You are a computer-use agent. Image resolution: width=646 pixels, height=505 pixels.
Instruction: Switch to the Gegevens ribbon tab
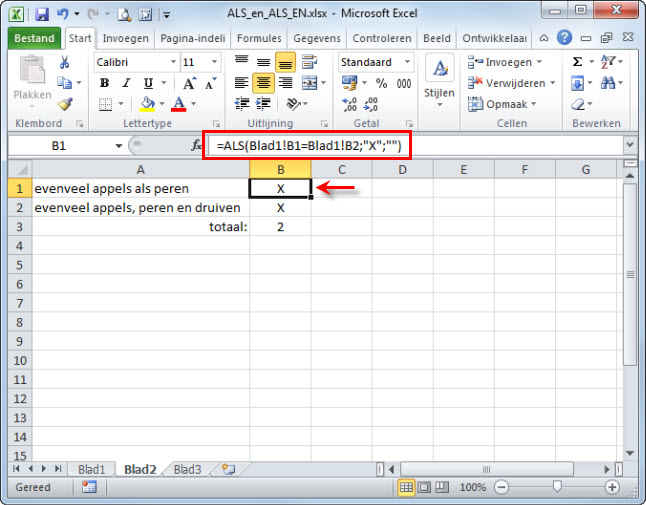[317, 38]
